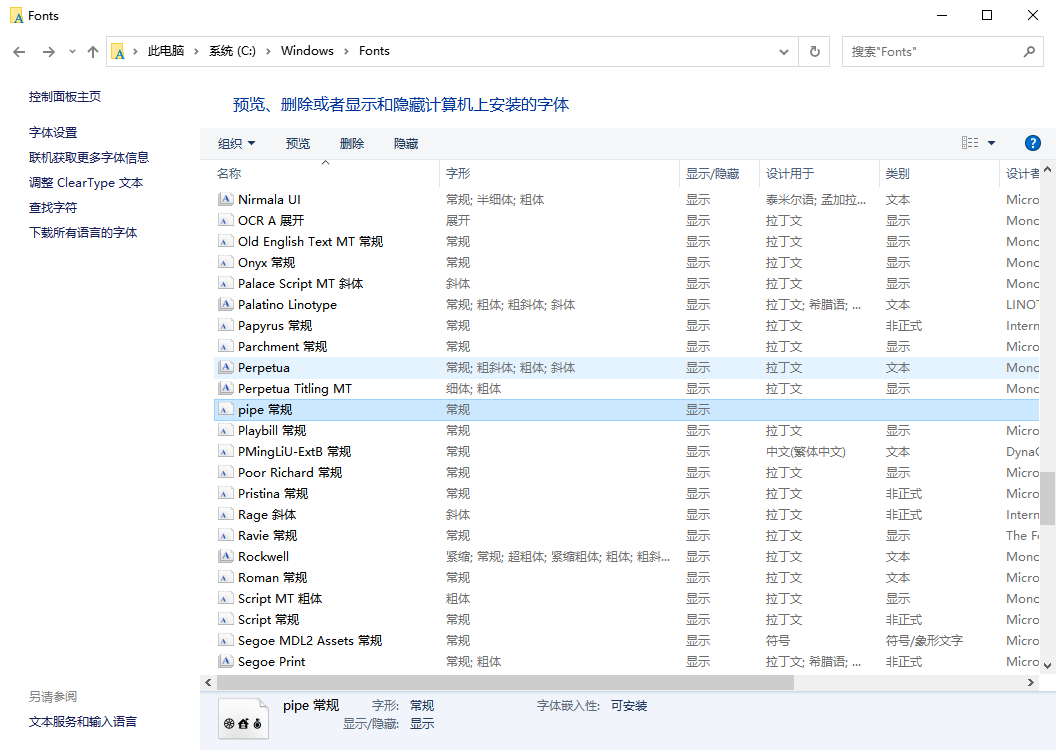Select the Perpetua font family icon

coord(226,368)
